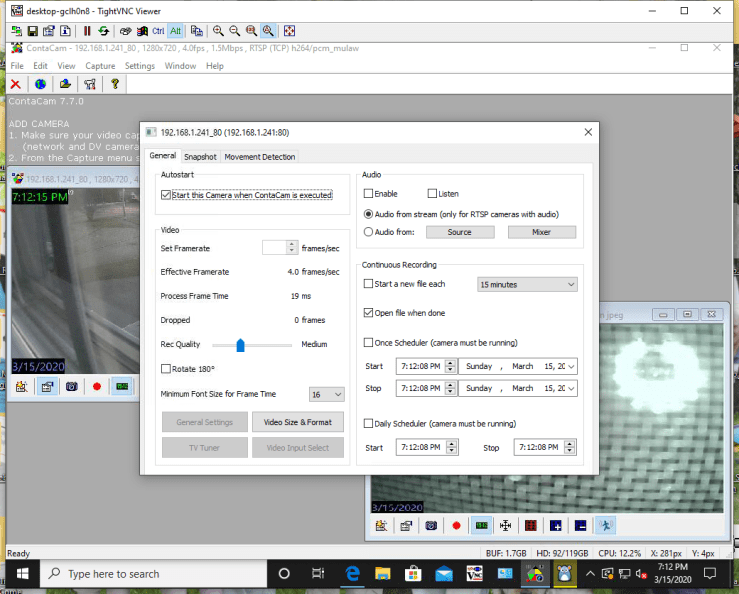Image resolution: width=739 pixels, height=594 pixels.
Task: Click the red record button in left camera toolbar
Action: coord(97,386)
